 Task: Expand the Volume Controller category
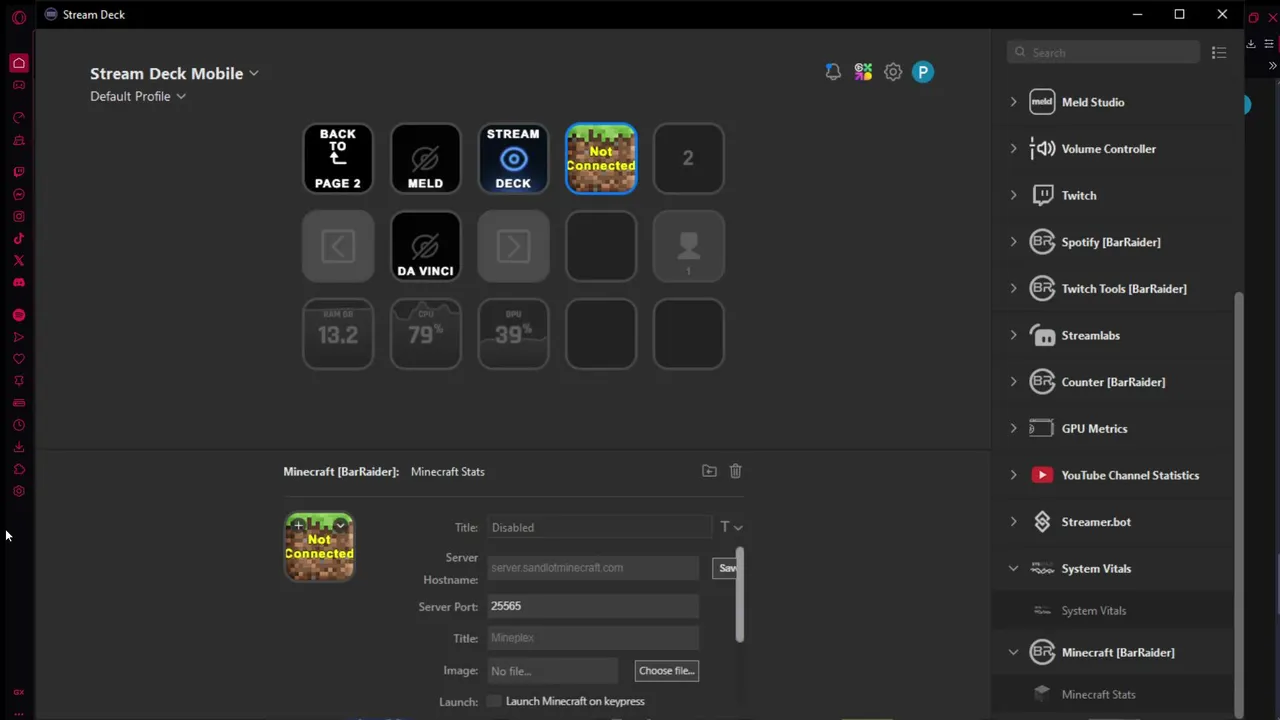coord(1013,149)
